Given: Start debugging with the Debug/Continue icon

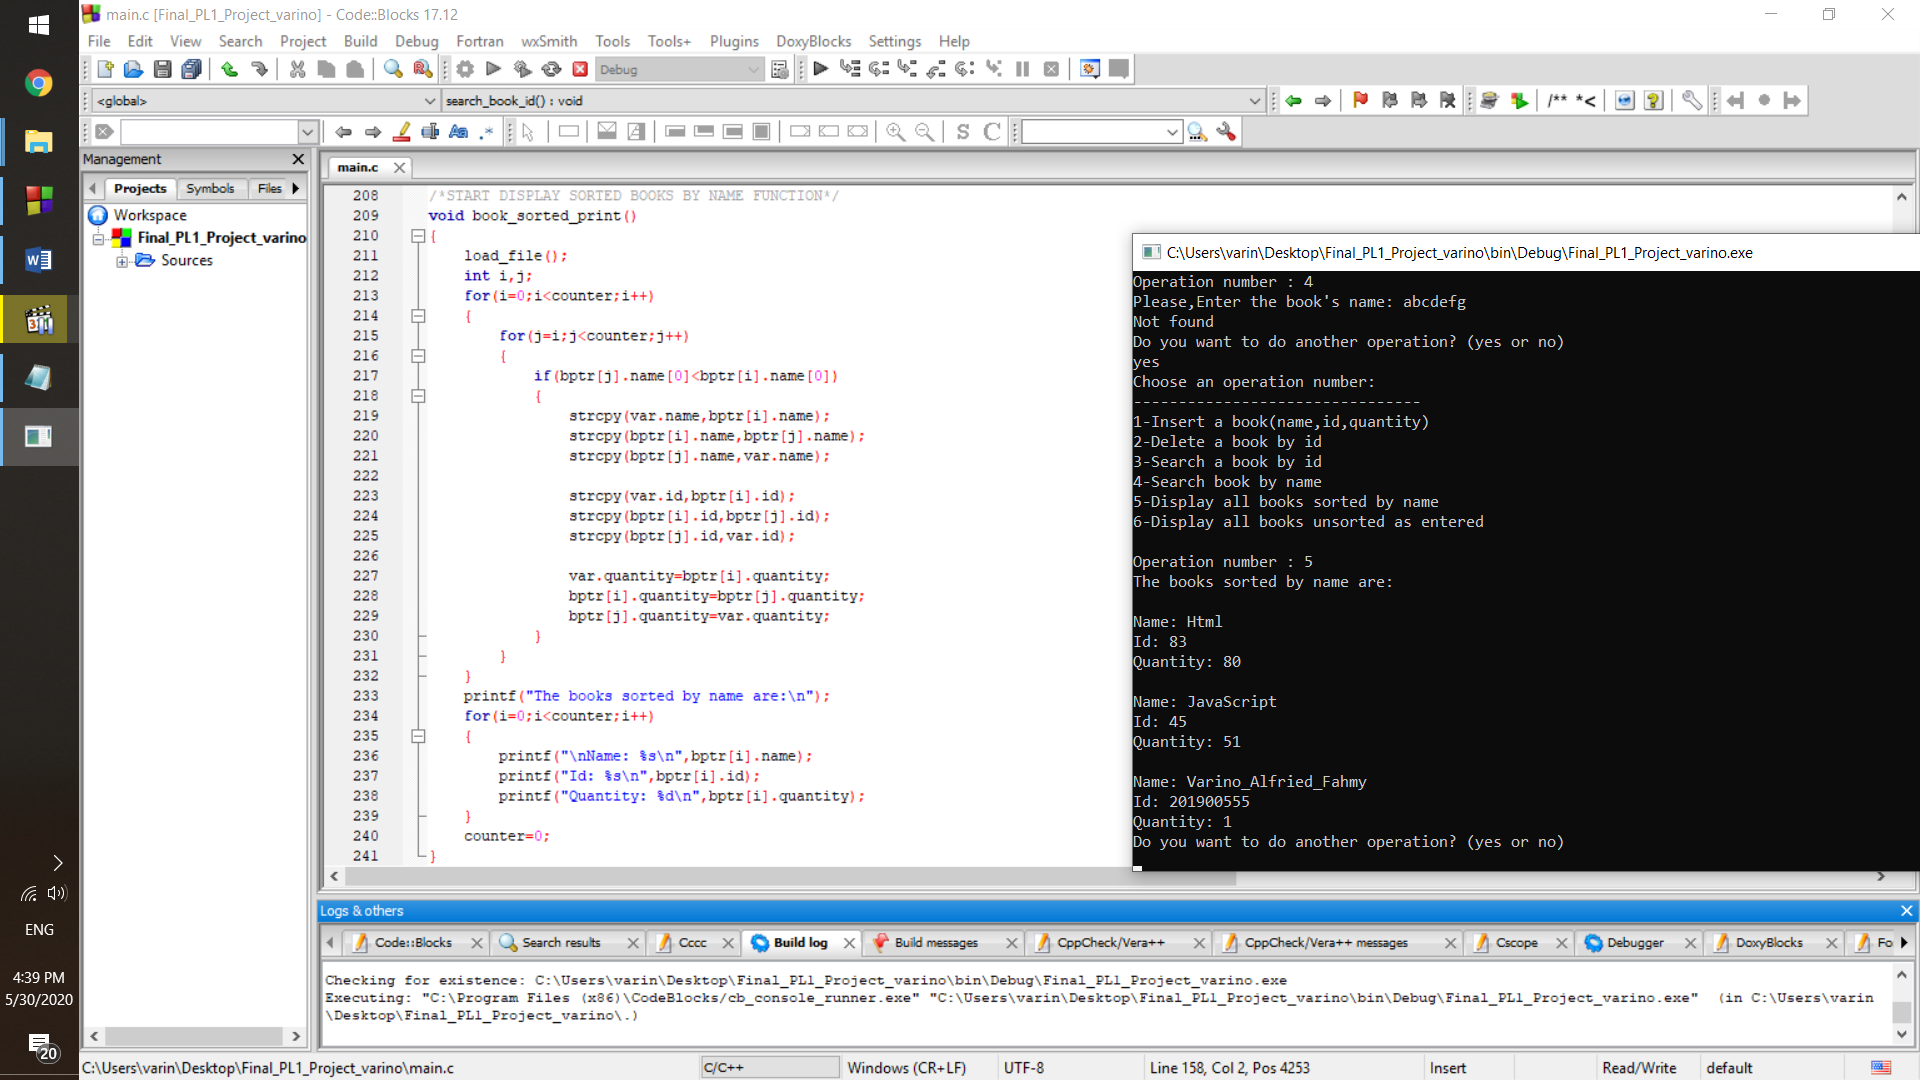Looking at the screenshot, I should pyautogui.click(x=821, y=69).
